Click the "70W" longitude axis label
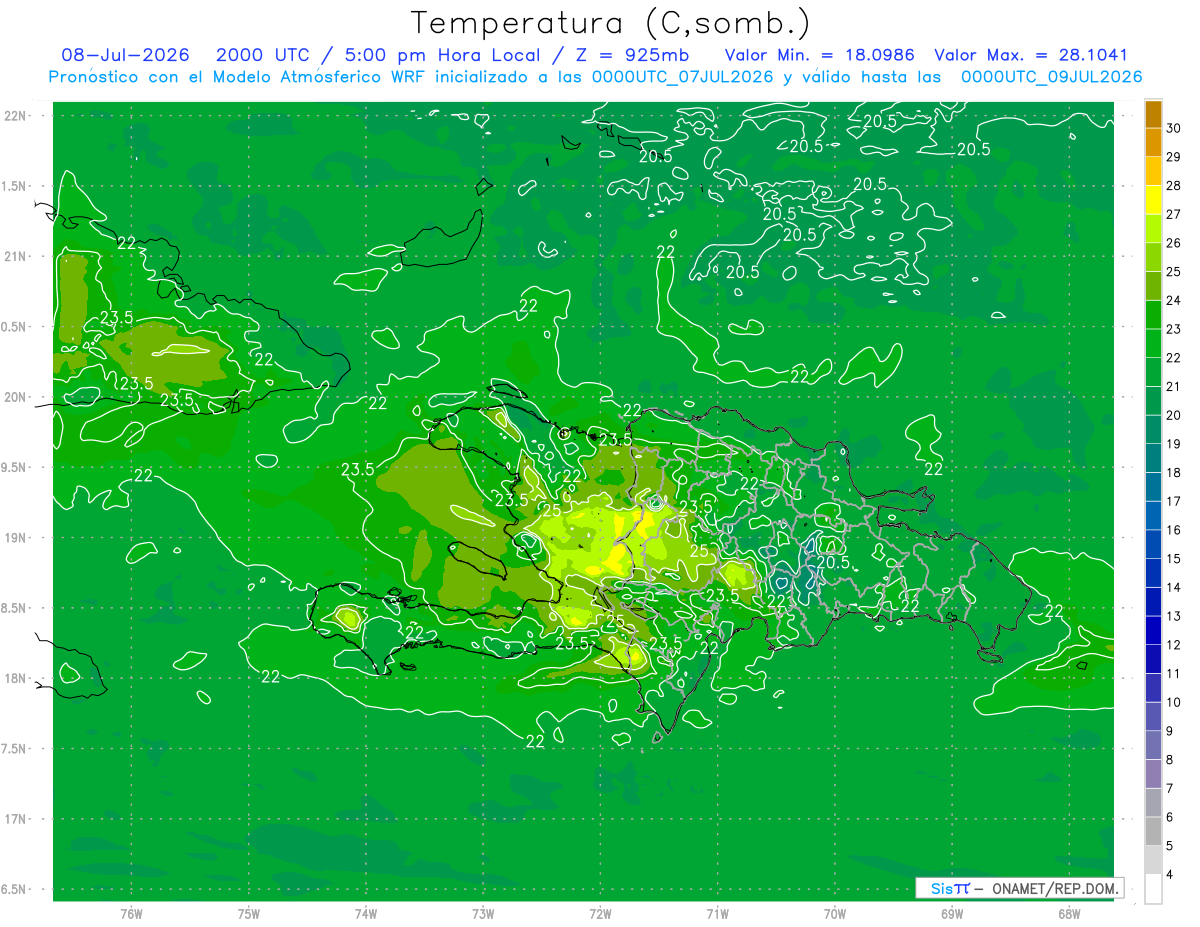The height and width of the screenshot is (927, 1200). 834,914
